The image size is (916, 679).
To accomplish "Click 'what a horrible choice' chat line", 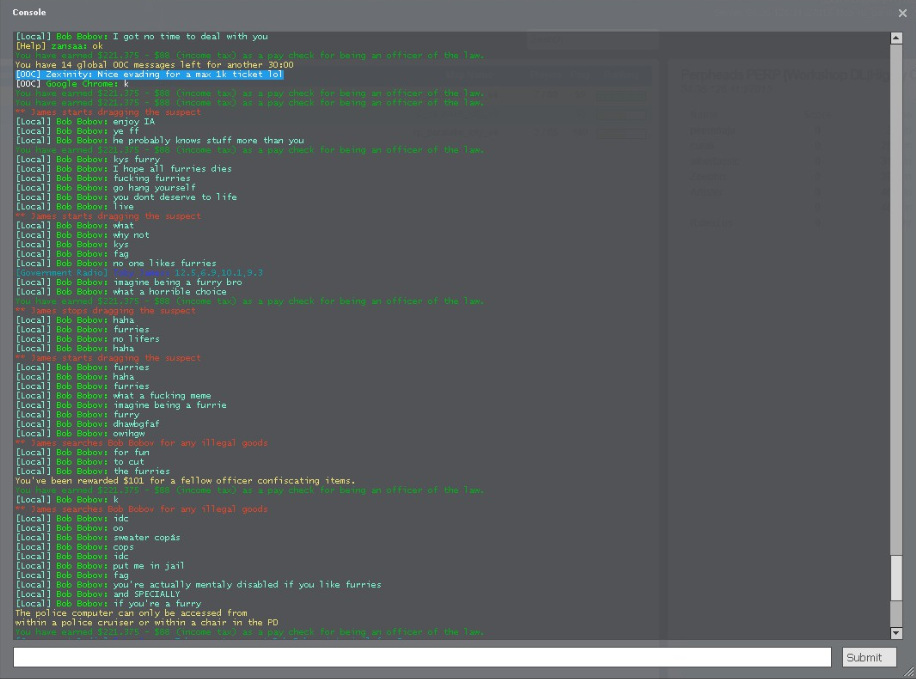I will click(121, 292).
